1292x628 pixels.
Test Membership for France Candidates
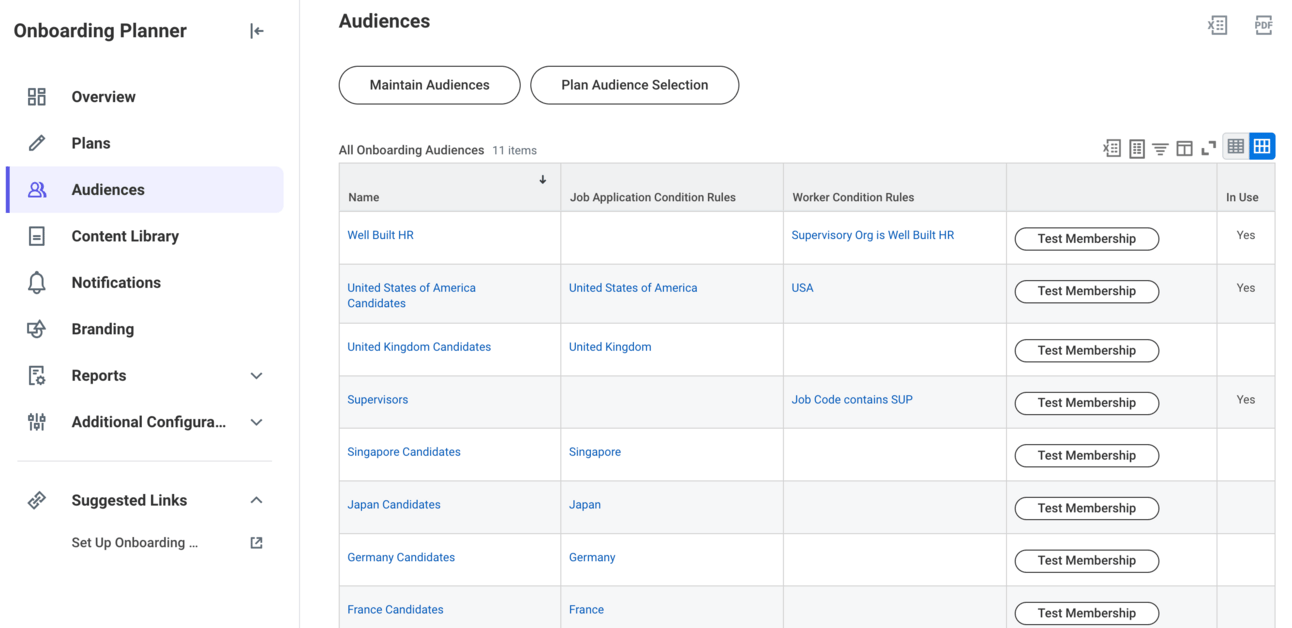coord(1087,613)
